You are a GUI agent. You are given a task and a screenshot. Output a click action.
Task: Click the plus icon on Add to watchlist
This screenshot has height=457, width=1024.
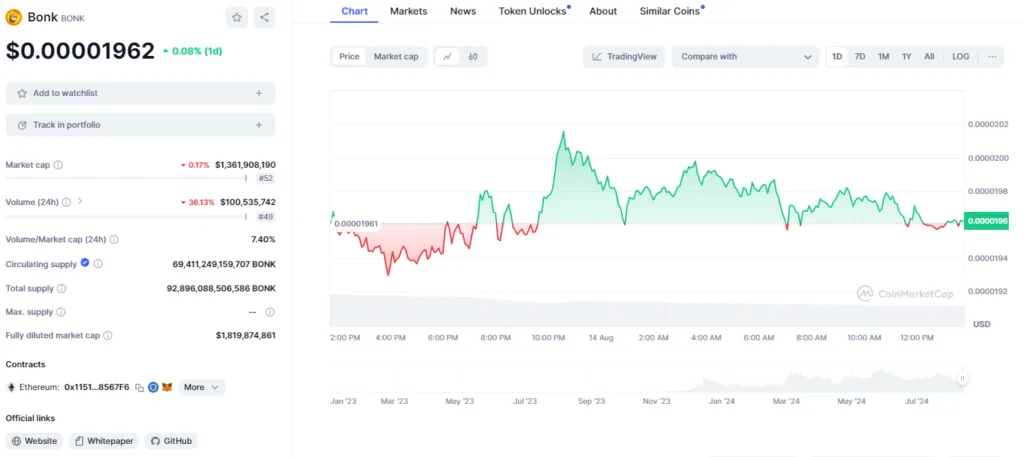click(259, 93)
